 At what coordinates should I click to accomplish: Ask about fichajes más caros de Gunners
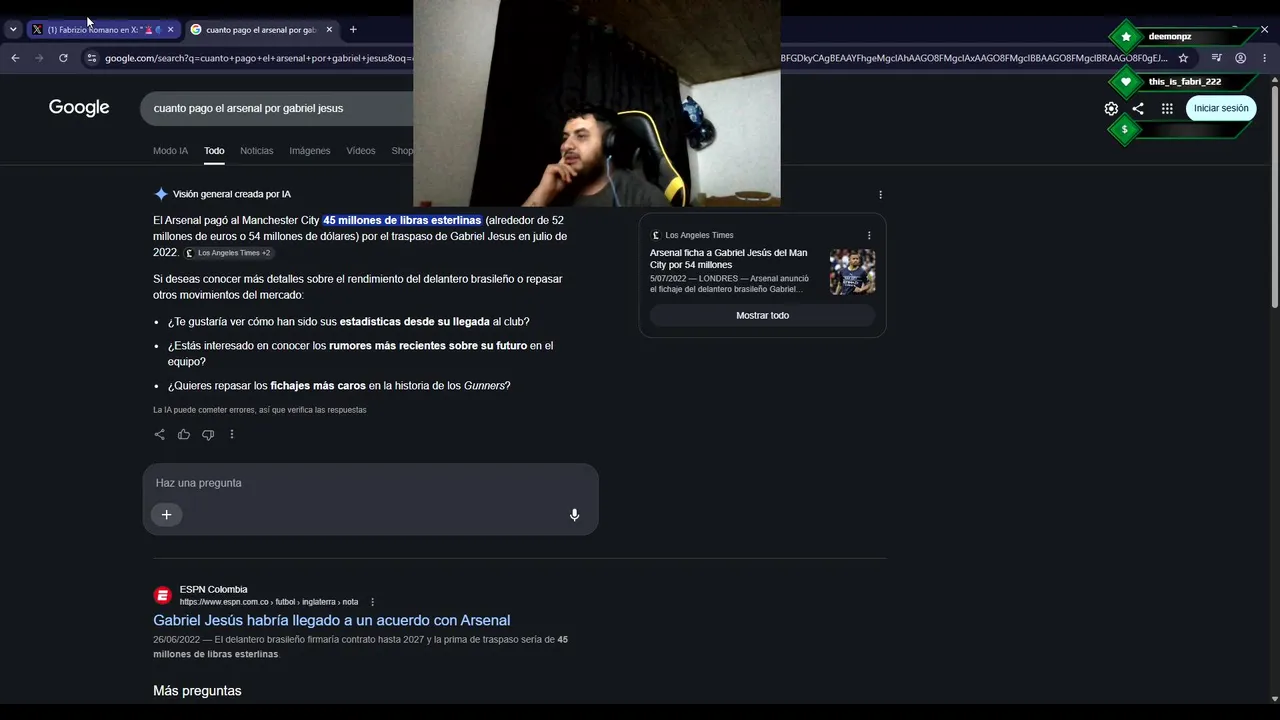[x=318, y=386]
